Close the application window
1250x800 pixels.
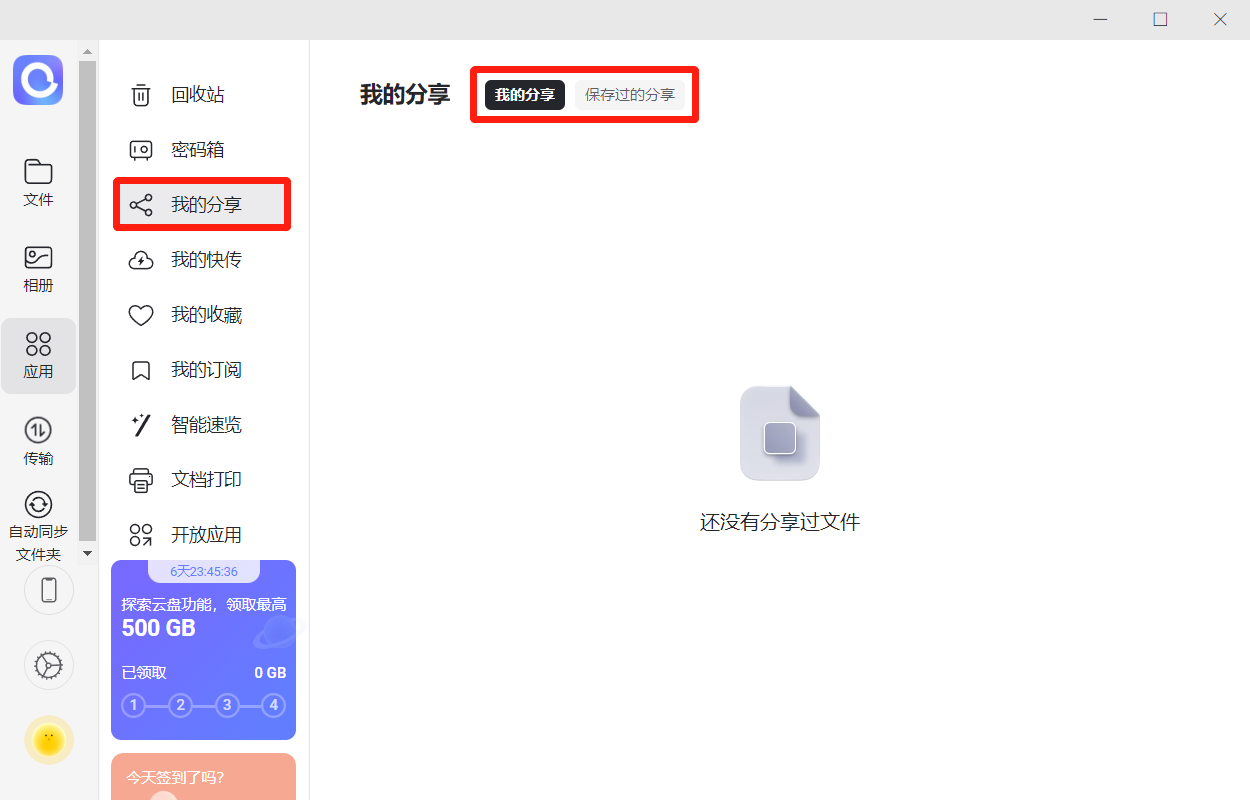click(1220, 19)
